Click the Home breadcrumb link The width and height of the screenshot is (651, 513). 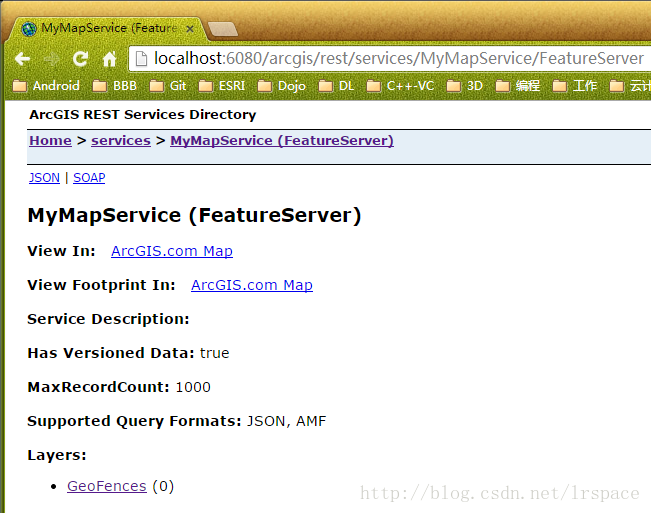50,141
